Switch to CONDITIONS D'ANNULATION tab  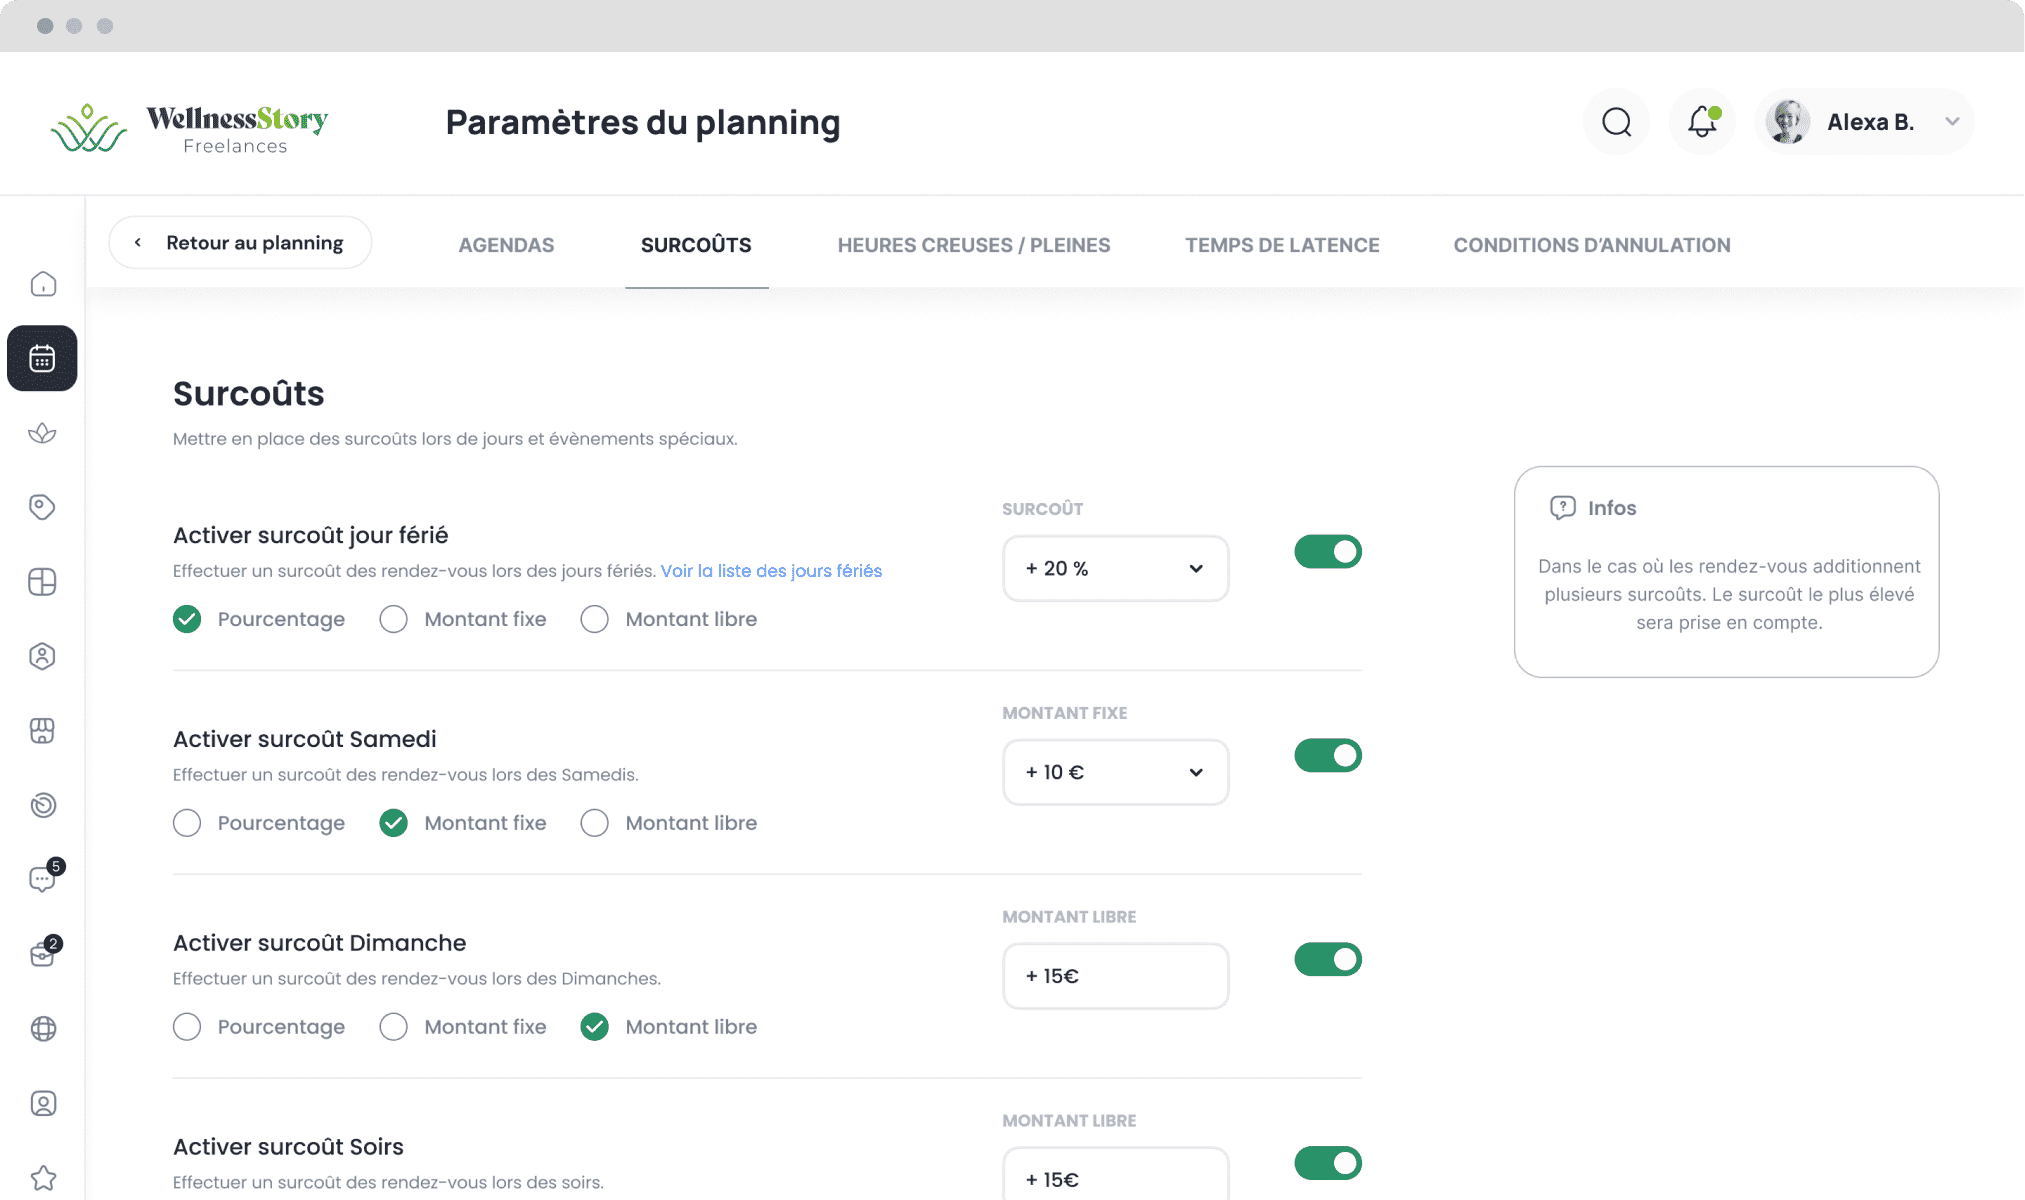[x=1592, y=246]
